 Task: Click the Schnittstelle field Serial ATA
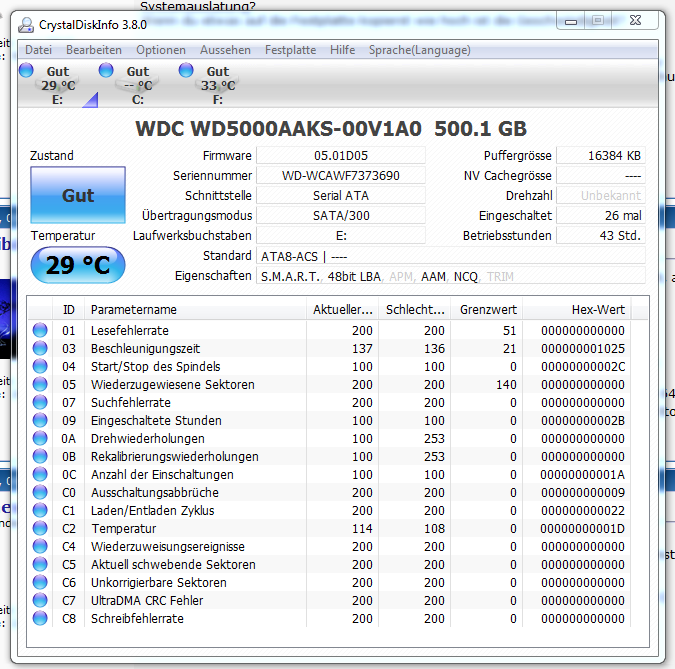(341, 195)
